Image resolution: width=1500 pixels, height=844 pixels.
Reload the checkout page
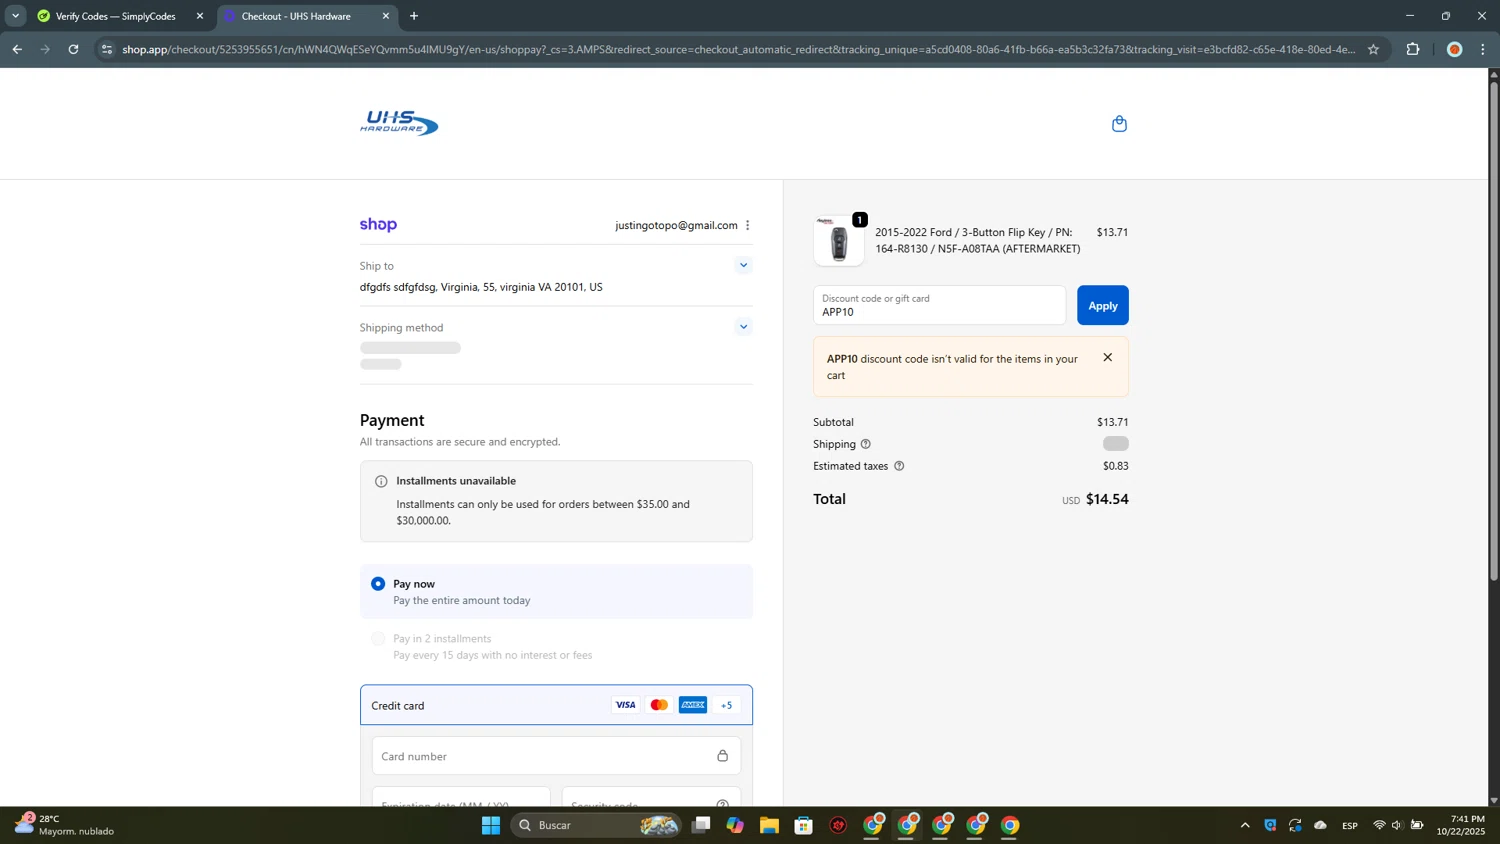coord(73,49)
